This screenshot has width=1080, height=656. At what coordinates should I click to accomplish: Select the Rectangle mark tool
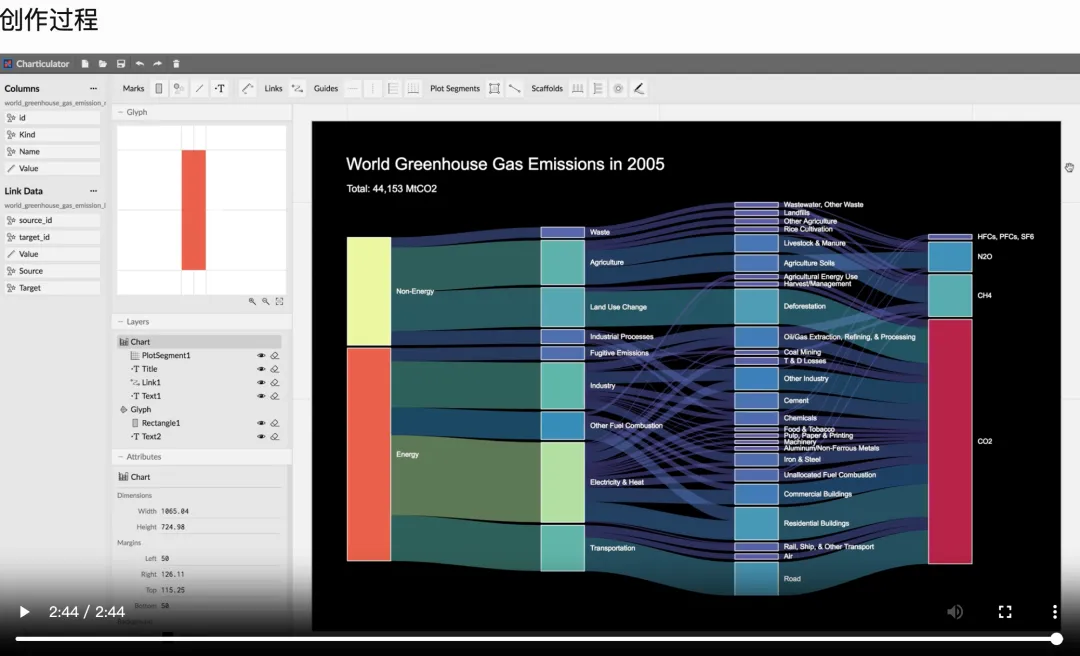[x=159, y=88]
